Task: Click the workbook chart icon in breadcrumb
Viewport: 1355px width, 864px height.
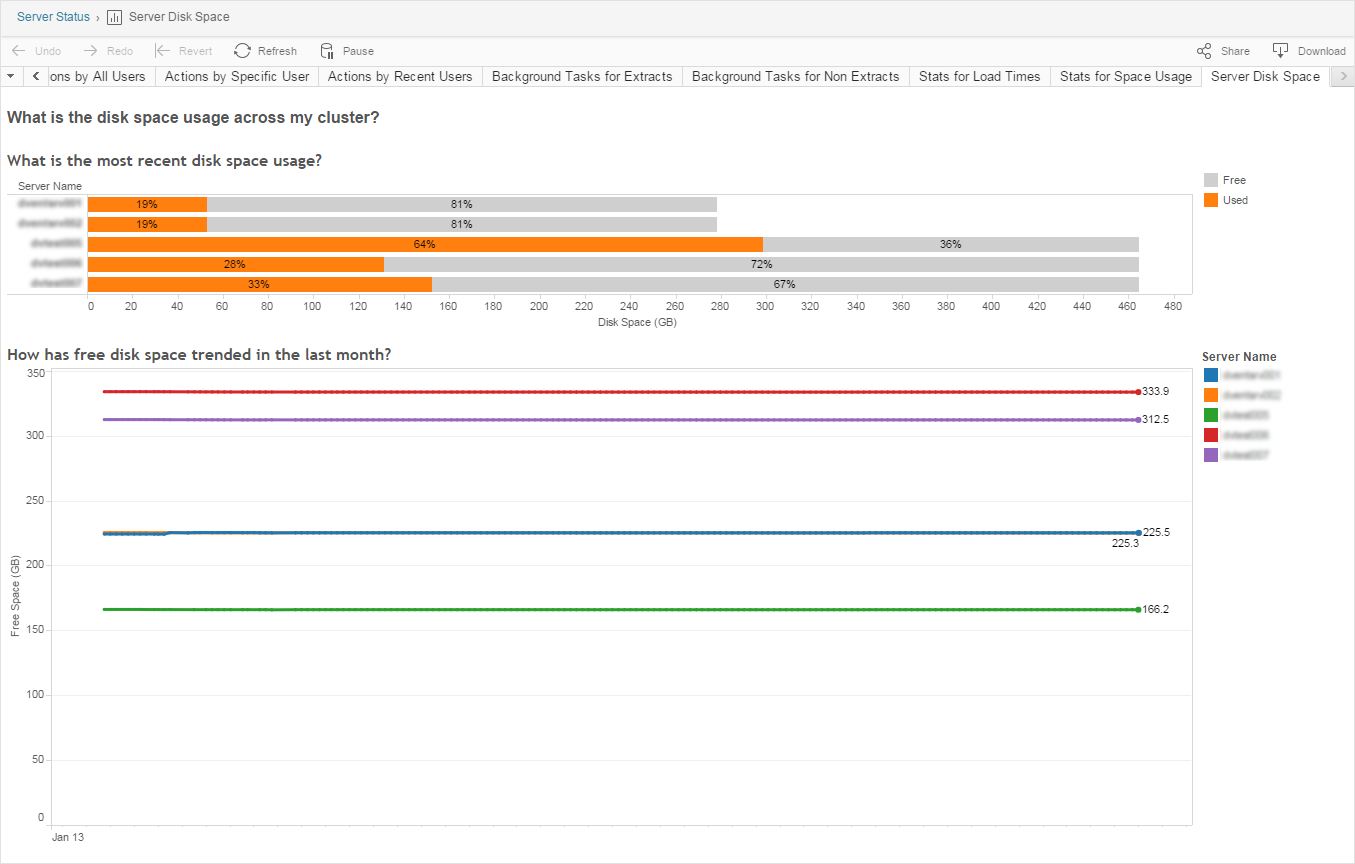Action: point(114,17)
